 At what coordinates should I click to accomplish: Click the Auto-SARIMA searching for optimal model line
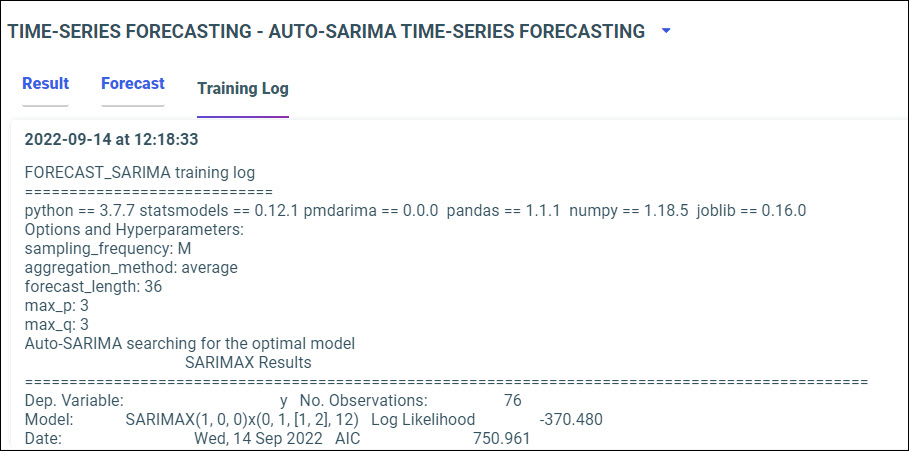[190, 343]
